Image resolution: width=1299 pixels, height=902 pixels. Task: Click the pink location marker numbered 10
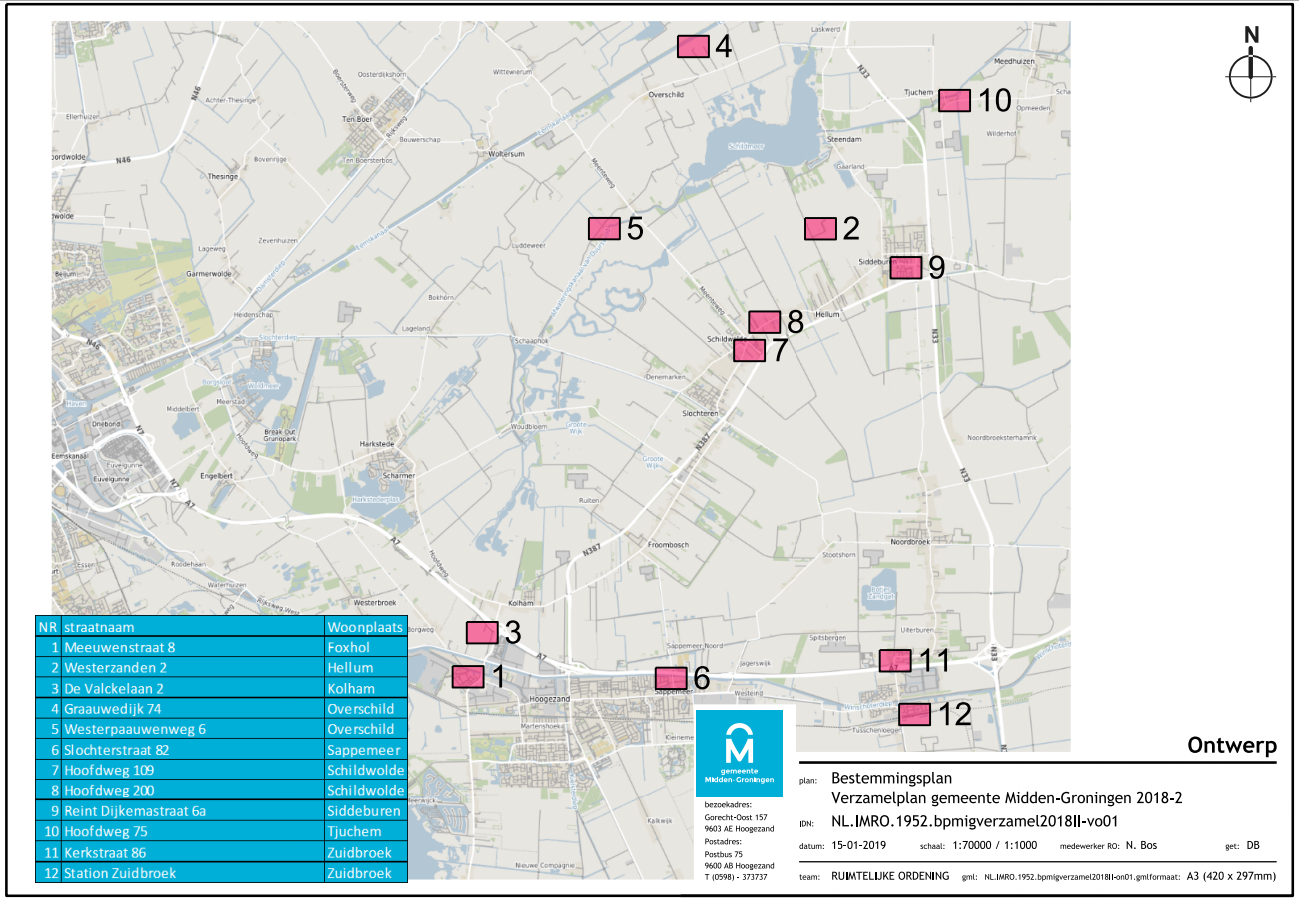point(955,100)
